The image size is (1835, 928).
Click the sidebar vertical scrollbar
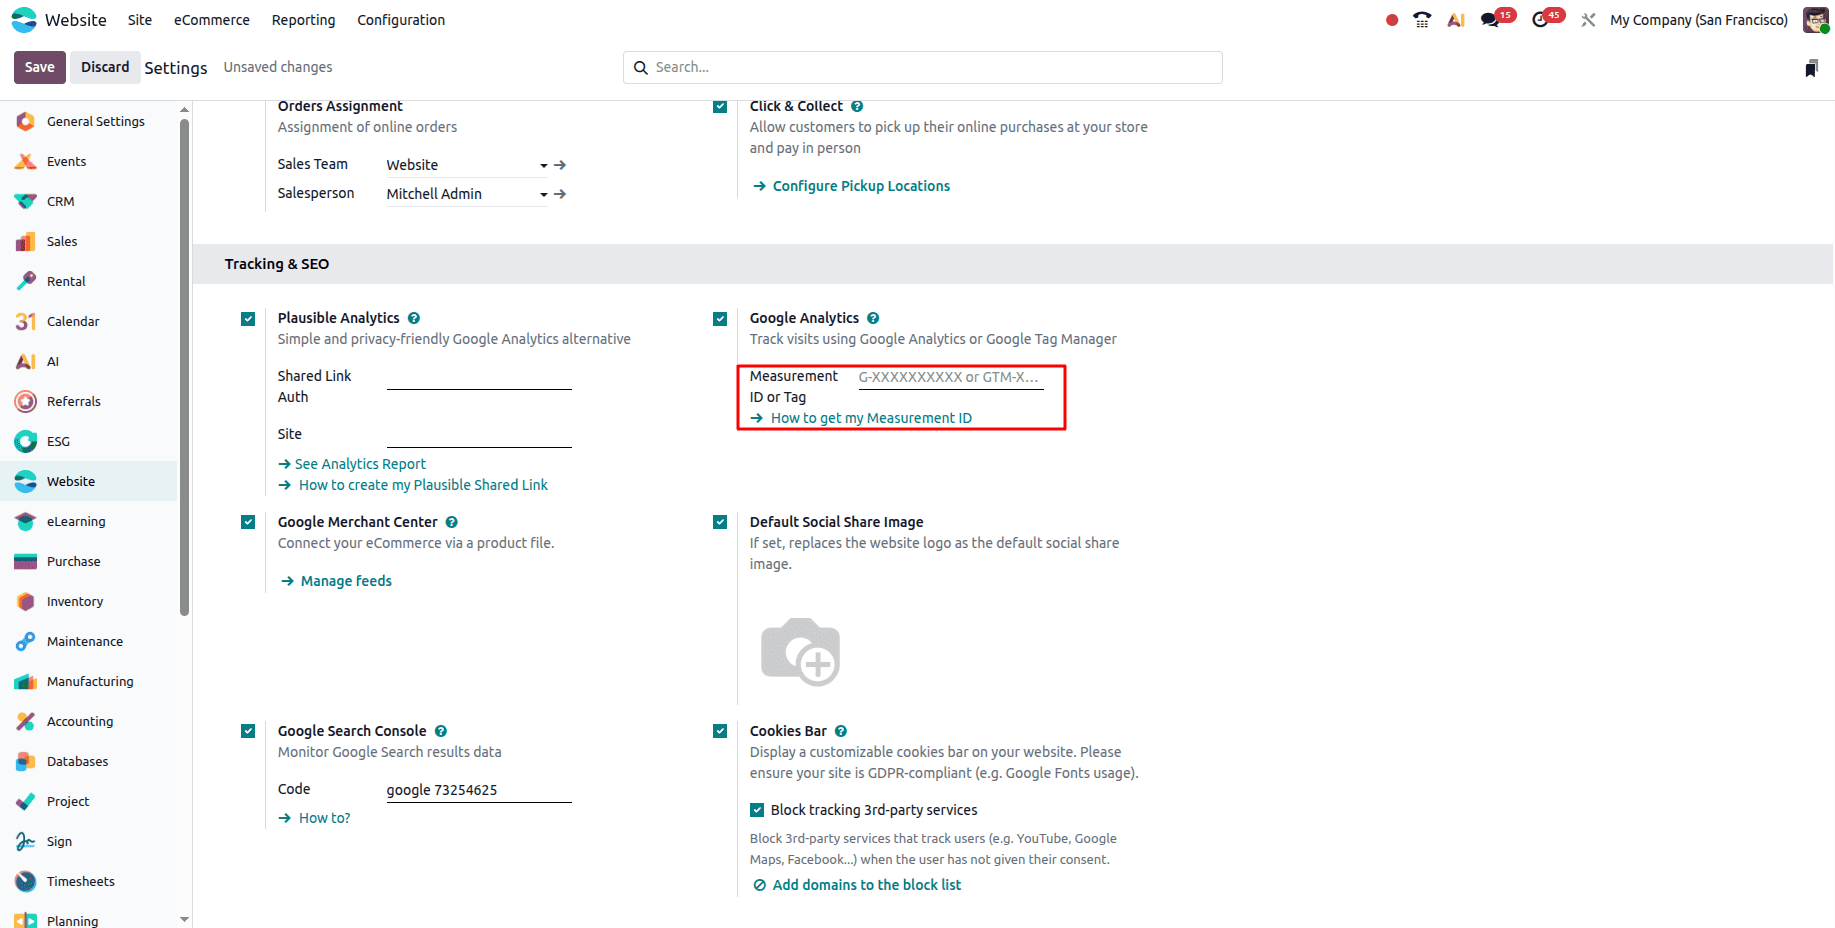click(x=184, y=367)
